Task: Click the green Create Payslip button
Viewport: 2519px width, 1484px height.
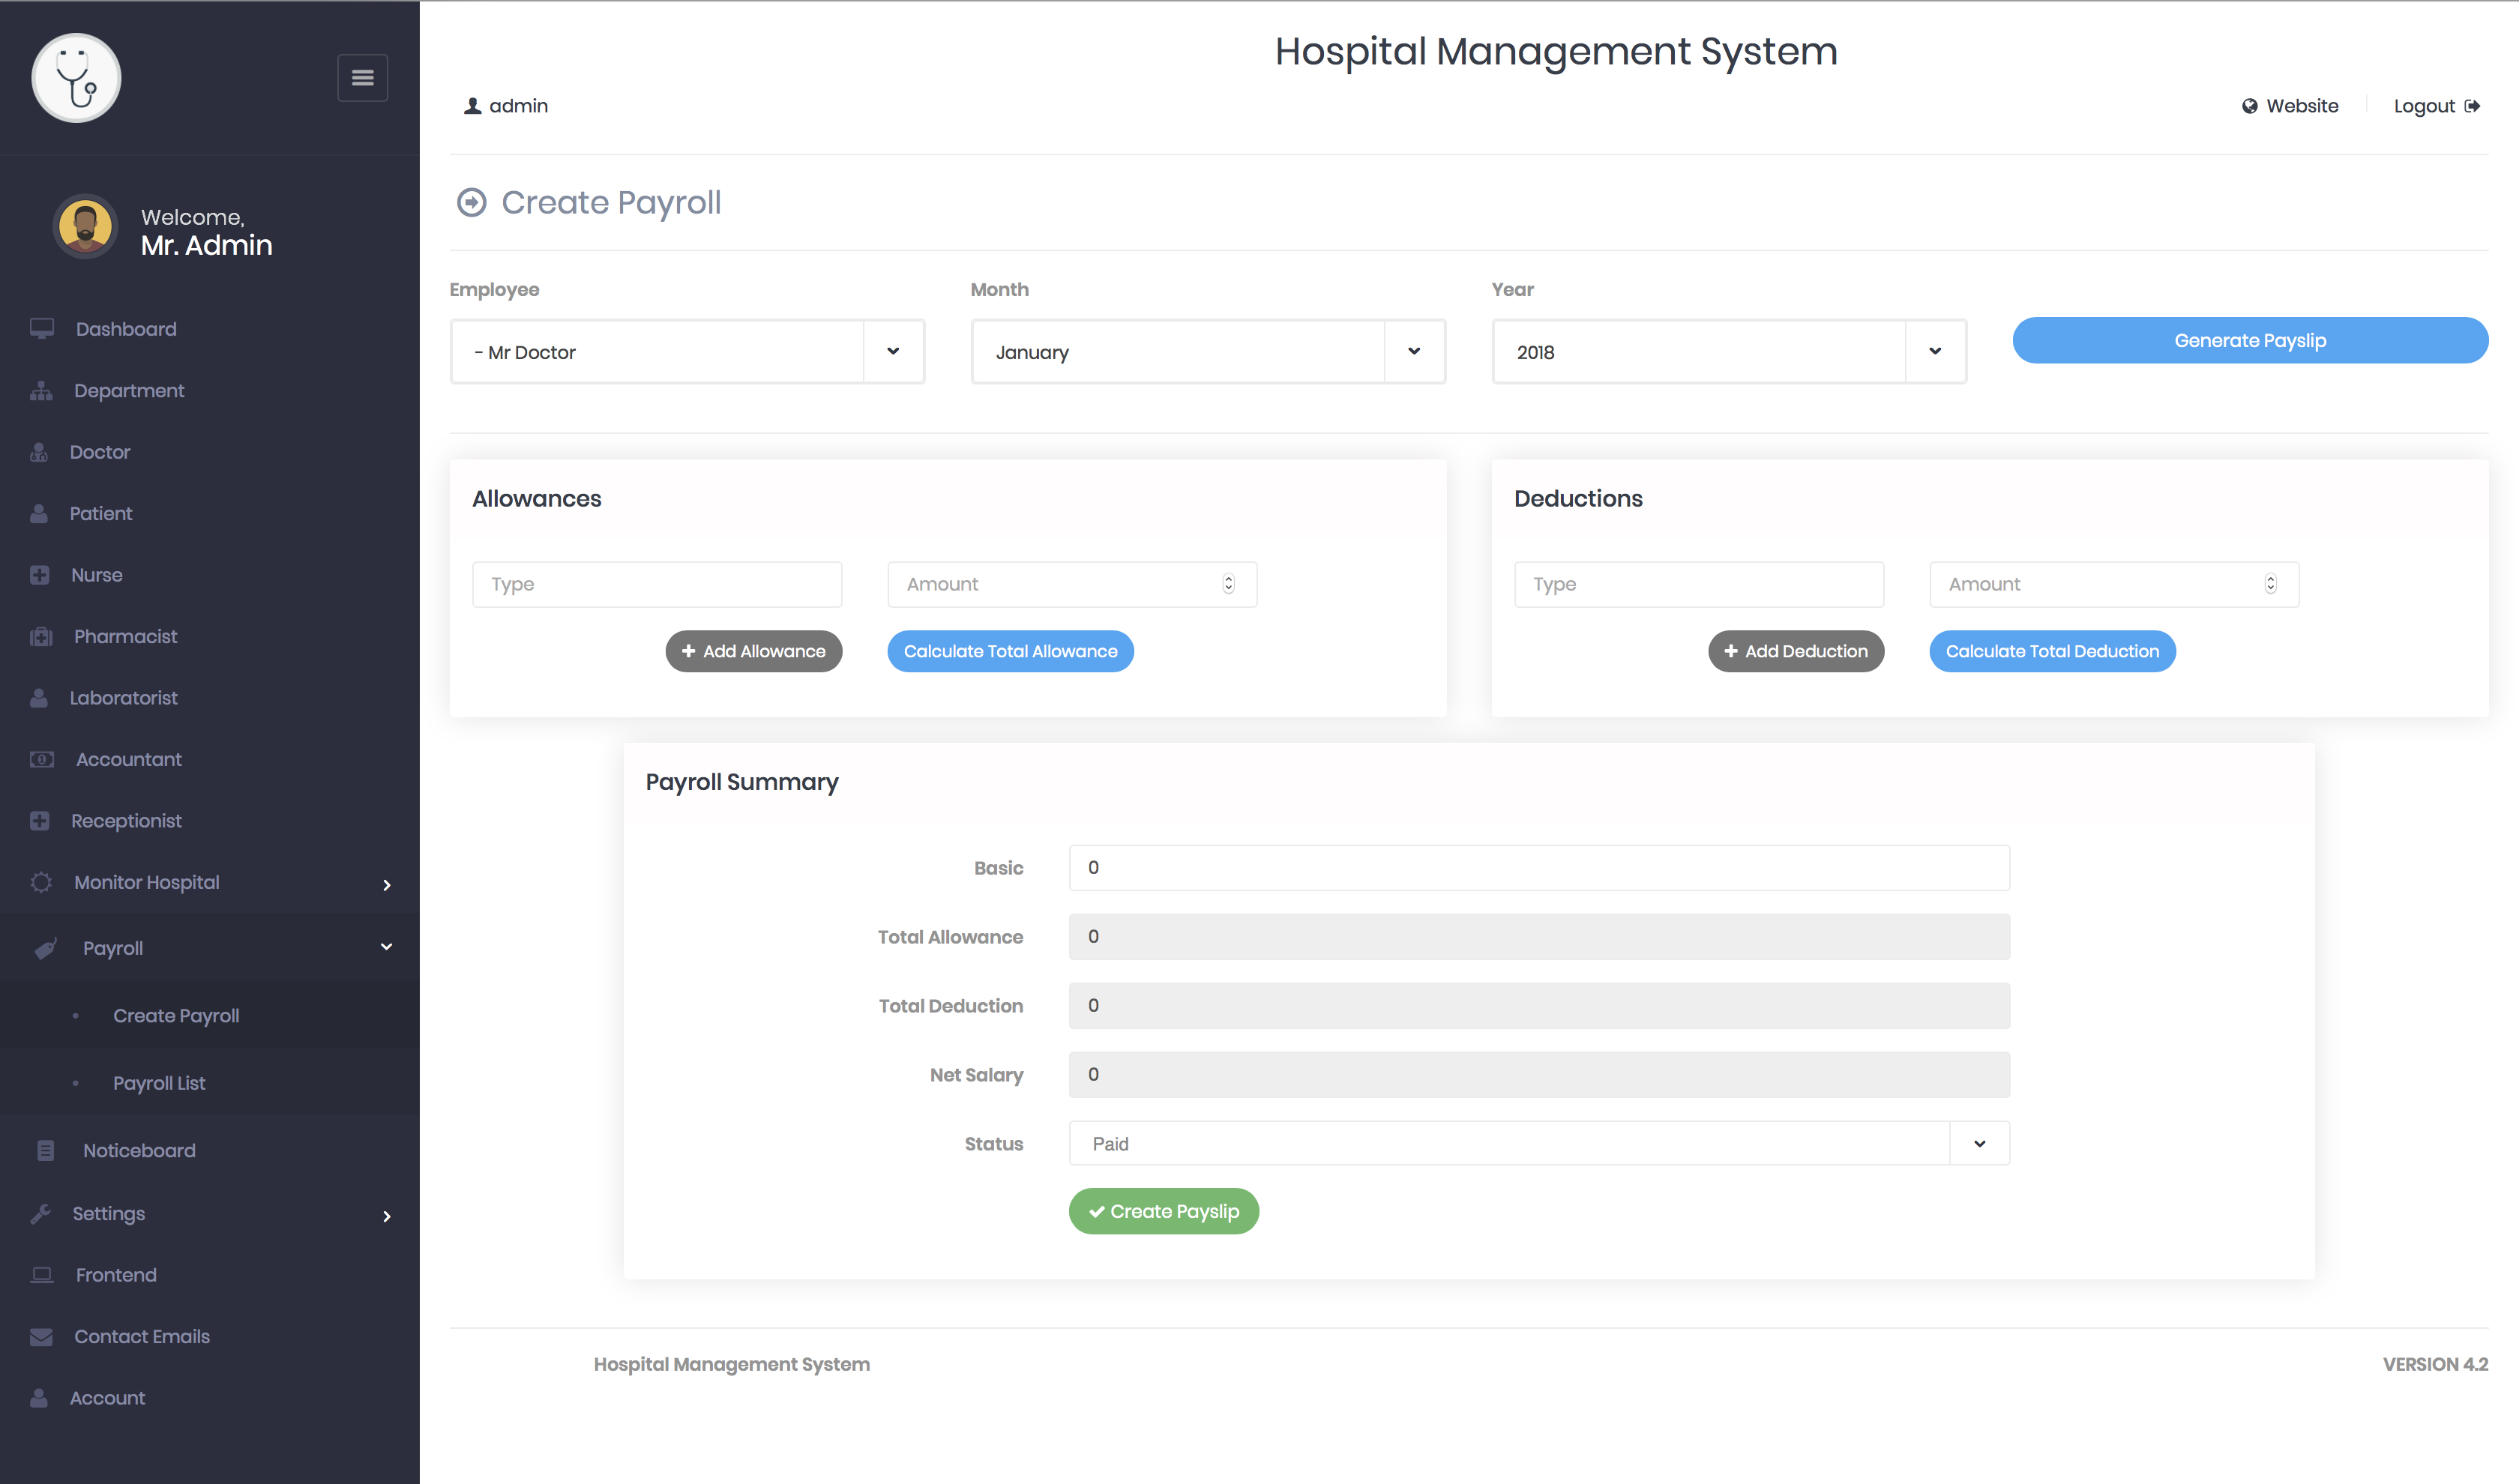Action: (x=1164, y=1212)
